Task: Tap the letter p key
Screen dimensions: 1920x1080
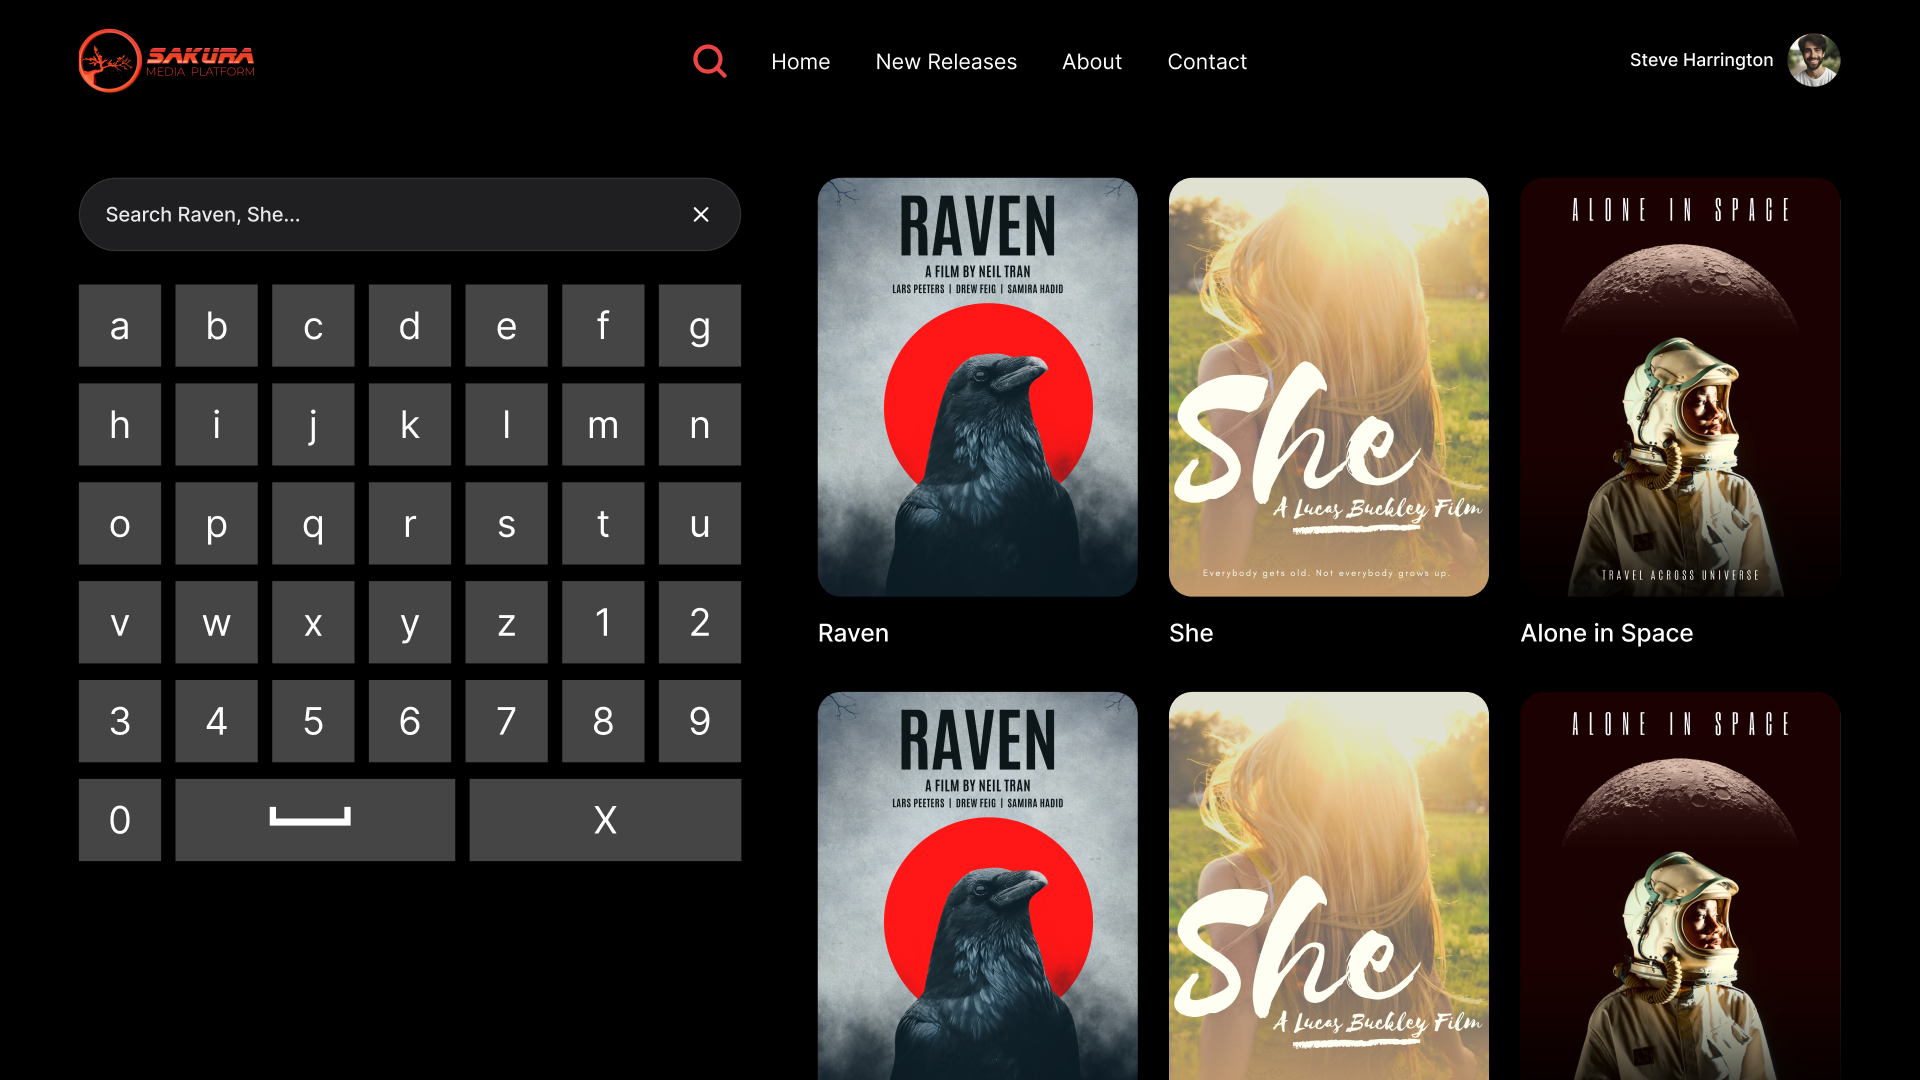Action: [x=216, y=524]
